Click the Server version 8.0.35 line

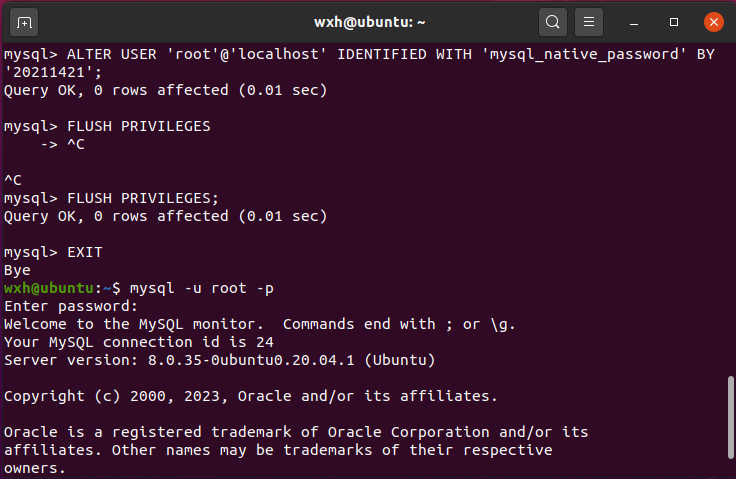219,360
